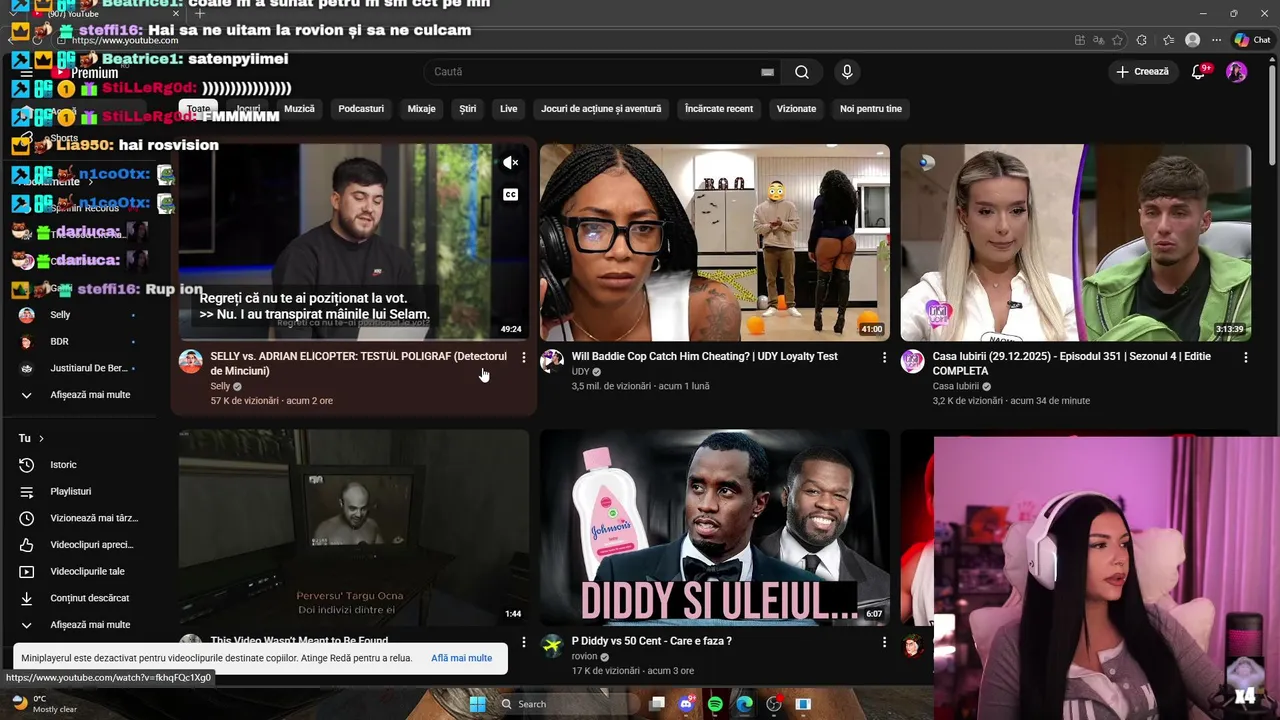Click the Windows taskbar Search box
The image size is (1280, 720).
point(567,704)
